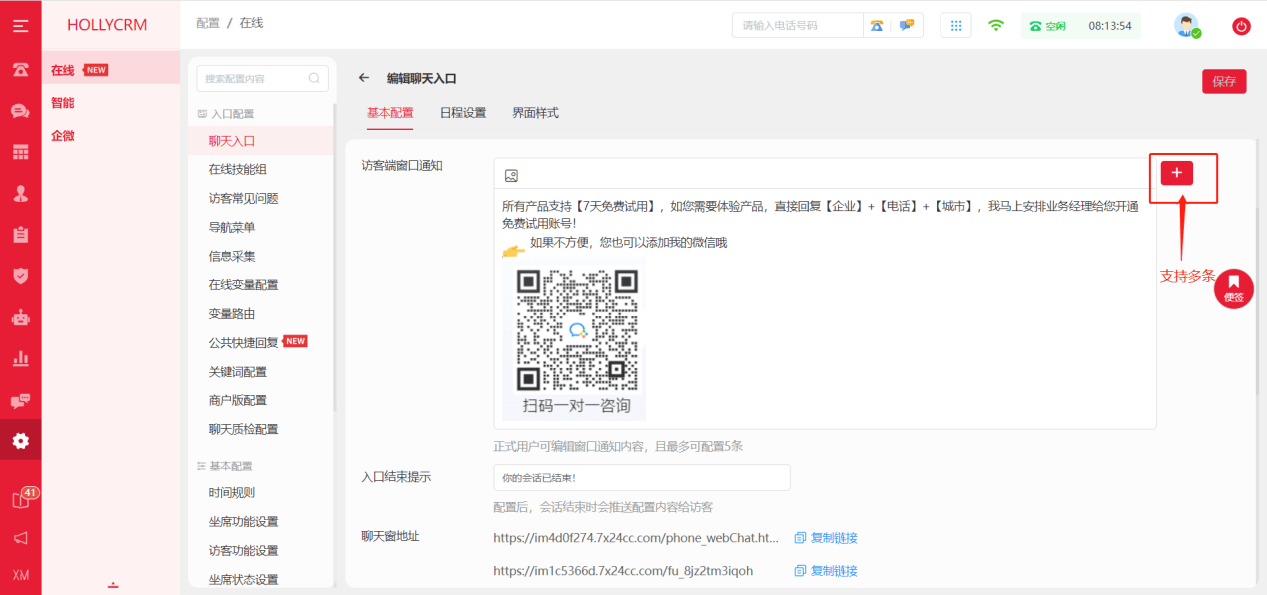This screenshot has width=1267, height=595.
Task: Select 在线技能组 in the config list
Action: point(237,170)
